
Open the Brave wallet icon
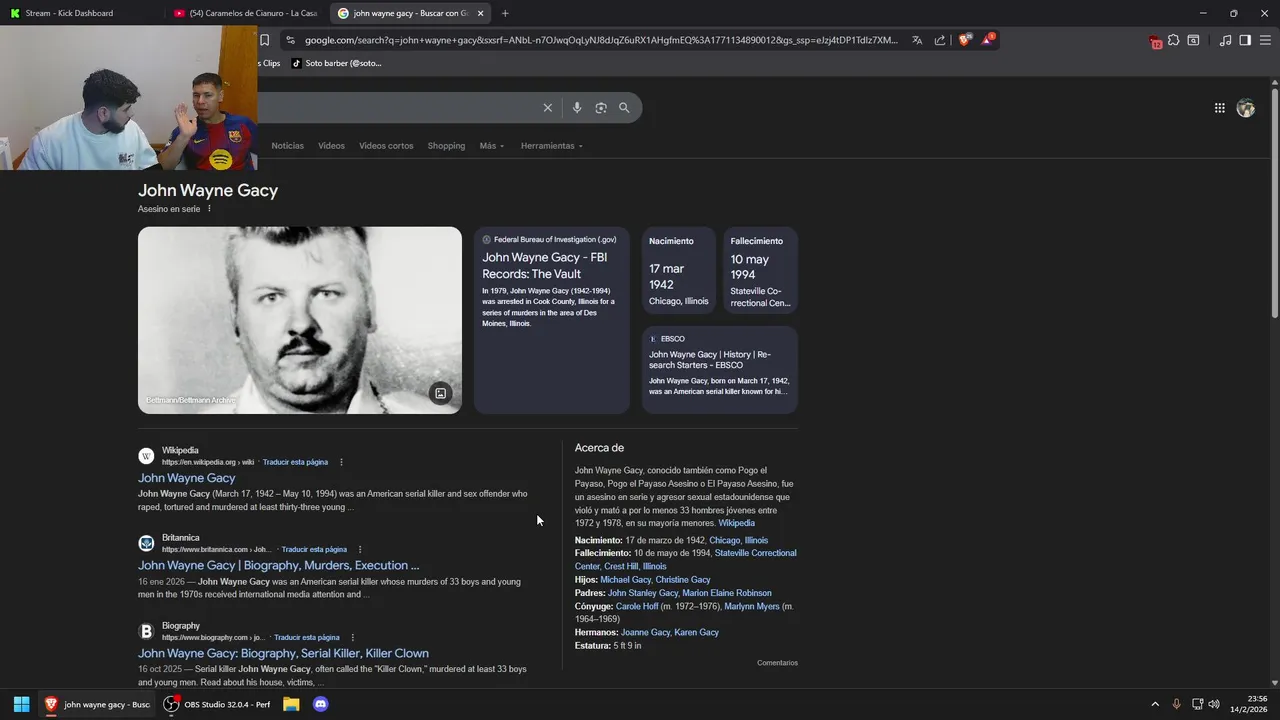(1193, 40)
